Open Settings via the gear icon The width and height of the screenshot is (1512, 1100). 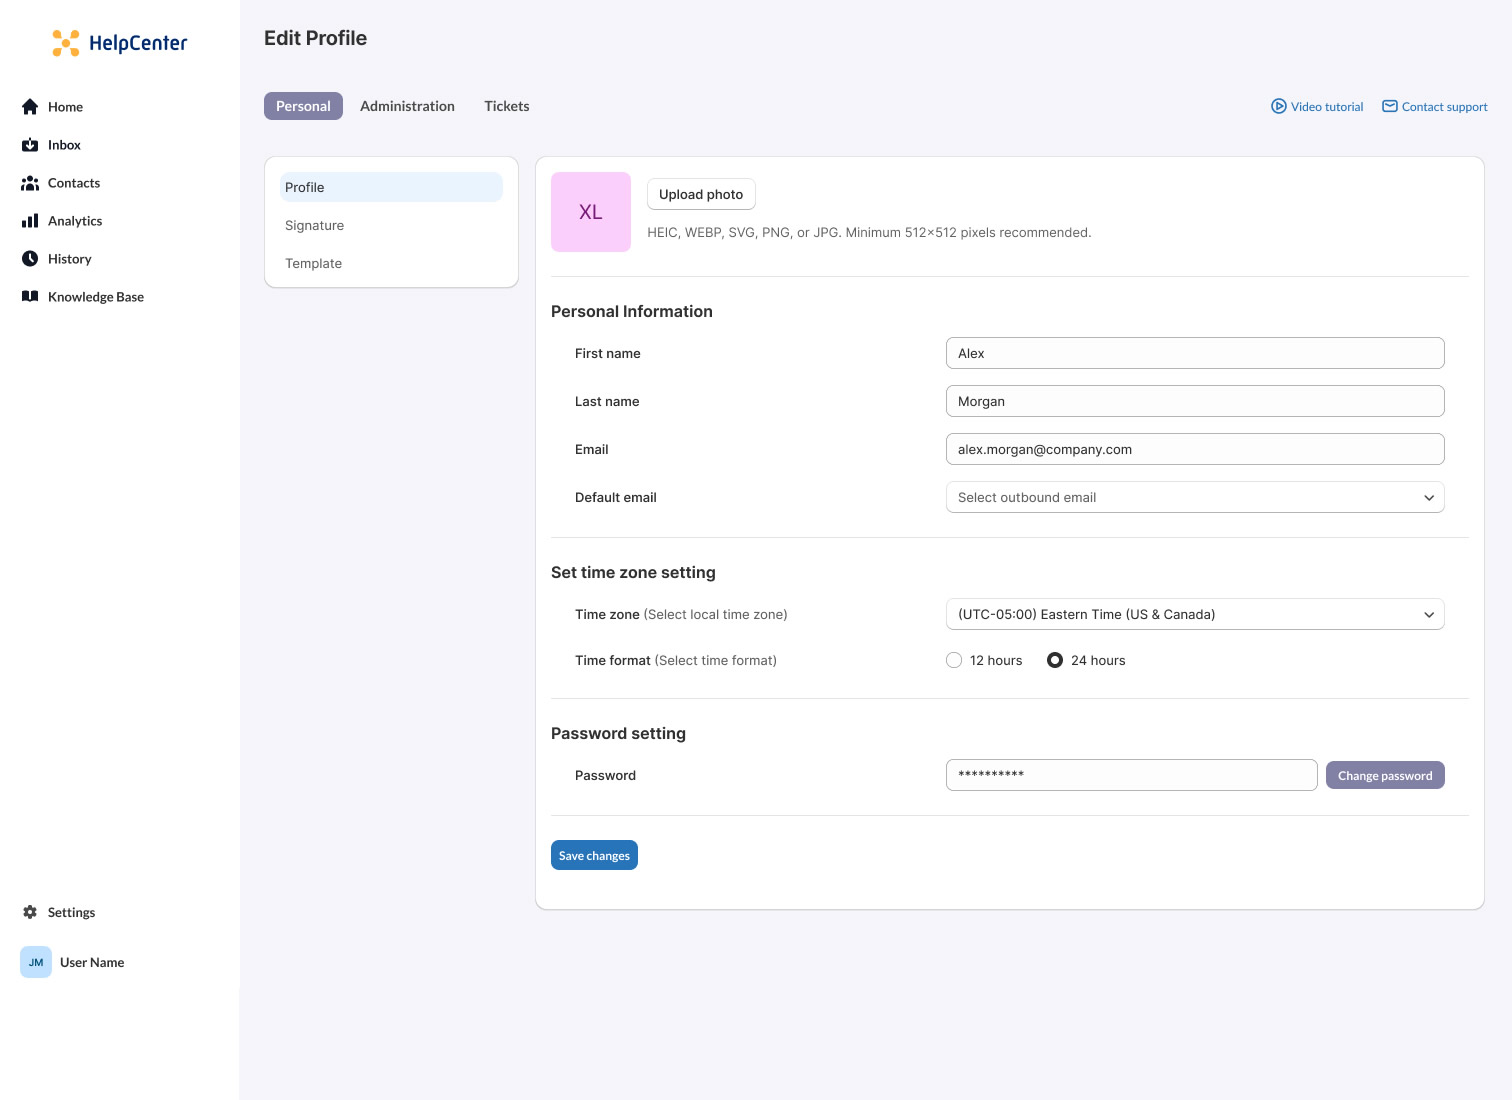[x=29, y=912]
